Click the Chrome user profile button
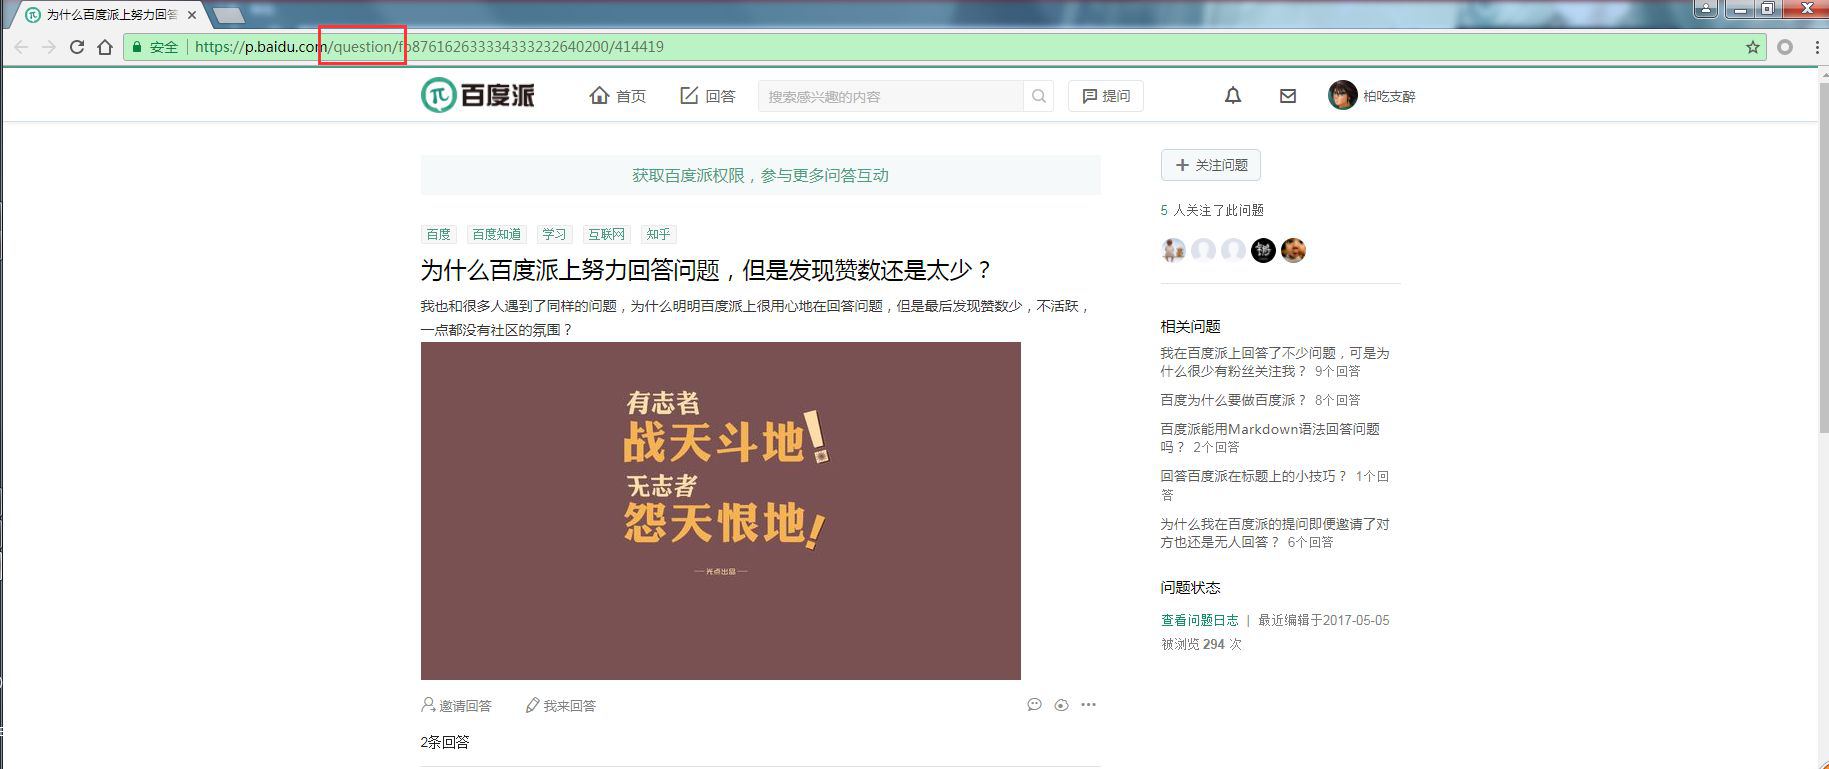 point(1705,9)
